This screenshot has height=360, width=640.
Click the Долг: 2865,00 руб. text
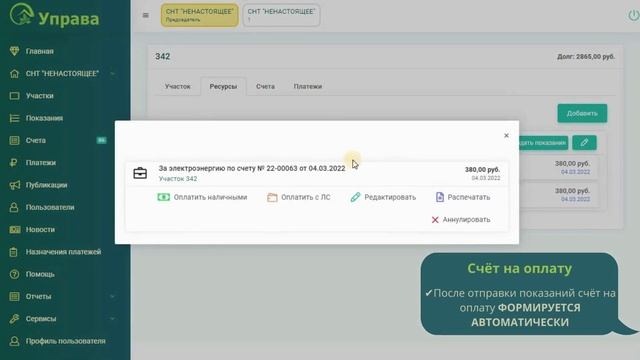point(586,57)
